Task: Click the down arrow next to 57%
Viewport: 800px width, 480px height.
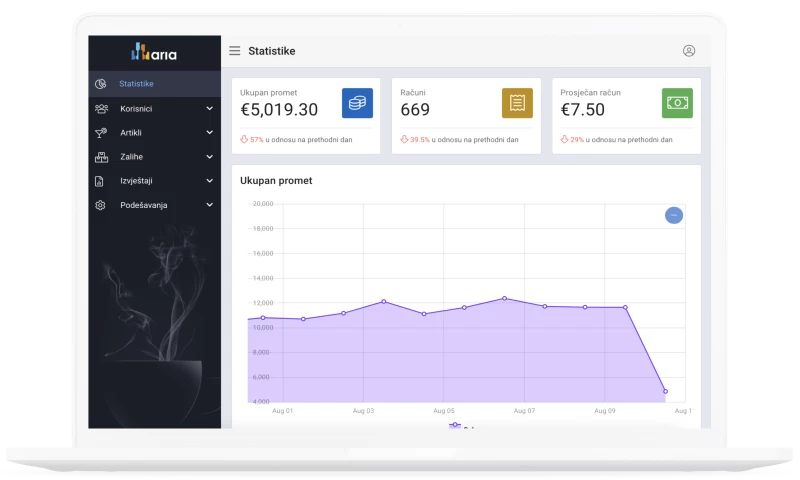Action: [244, 139]
